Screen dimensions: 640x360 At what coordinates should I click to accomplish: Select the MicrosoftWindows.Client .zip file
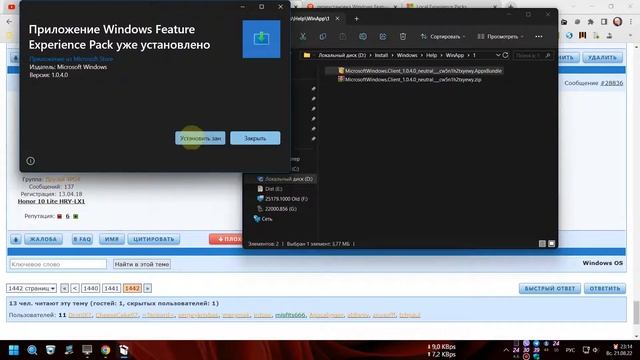click(x=410, y=80)
